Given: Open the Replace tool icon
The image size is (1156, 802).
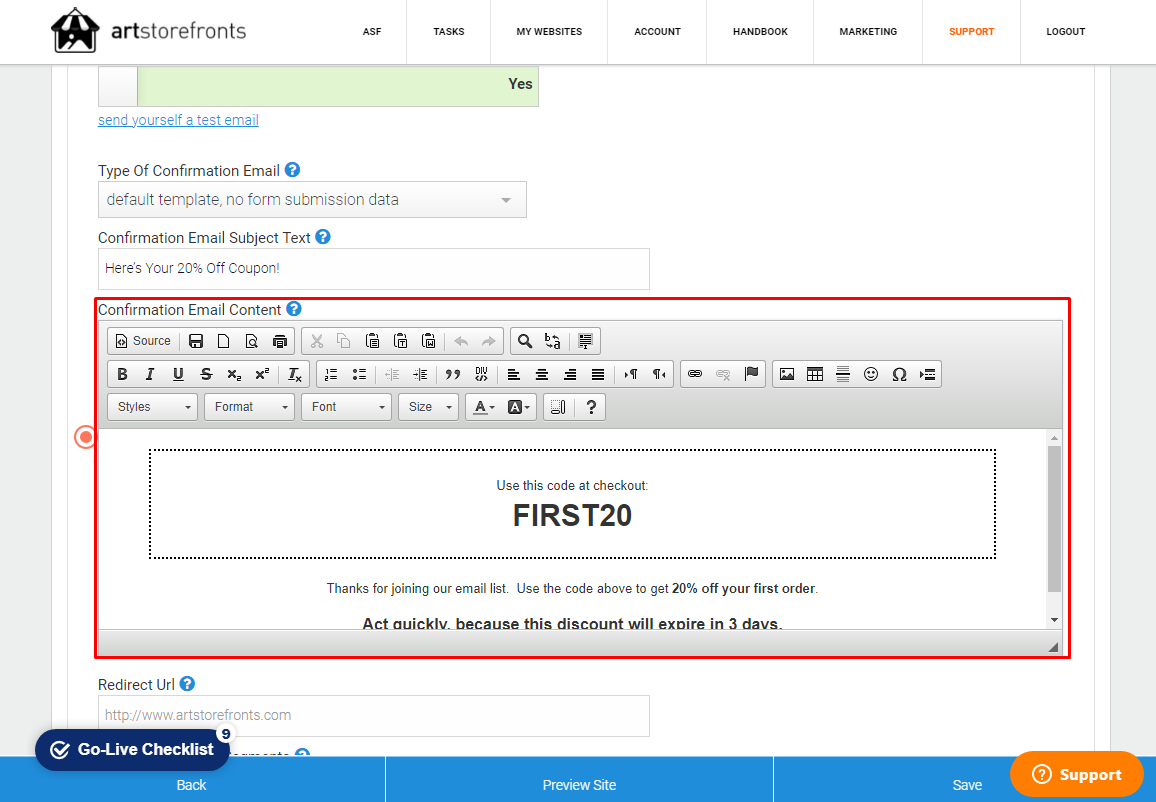Looking at the screenshot, I should [x=552, y=341].
